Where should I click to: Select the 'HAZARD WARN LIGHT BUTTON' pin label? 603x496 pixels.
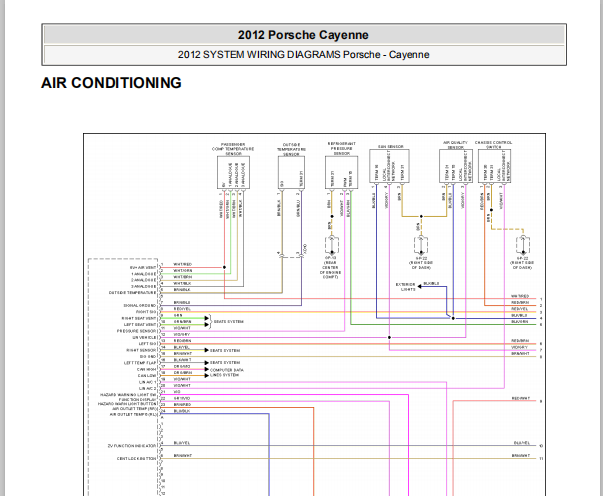127,404
